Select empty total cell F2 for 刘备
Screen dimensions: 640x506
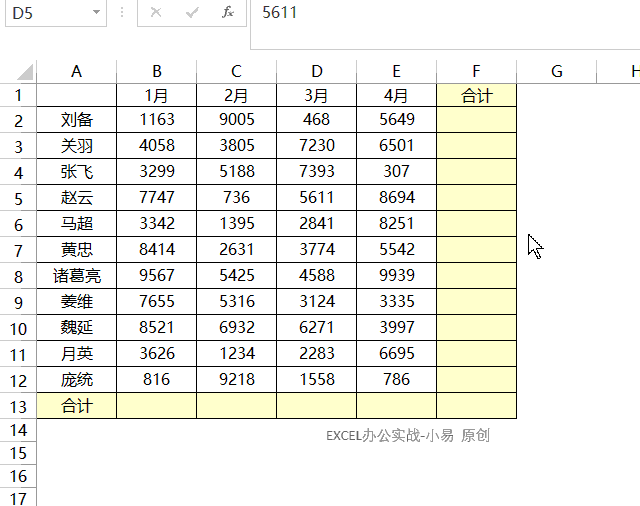coord(476,120)
